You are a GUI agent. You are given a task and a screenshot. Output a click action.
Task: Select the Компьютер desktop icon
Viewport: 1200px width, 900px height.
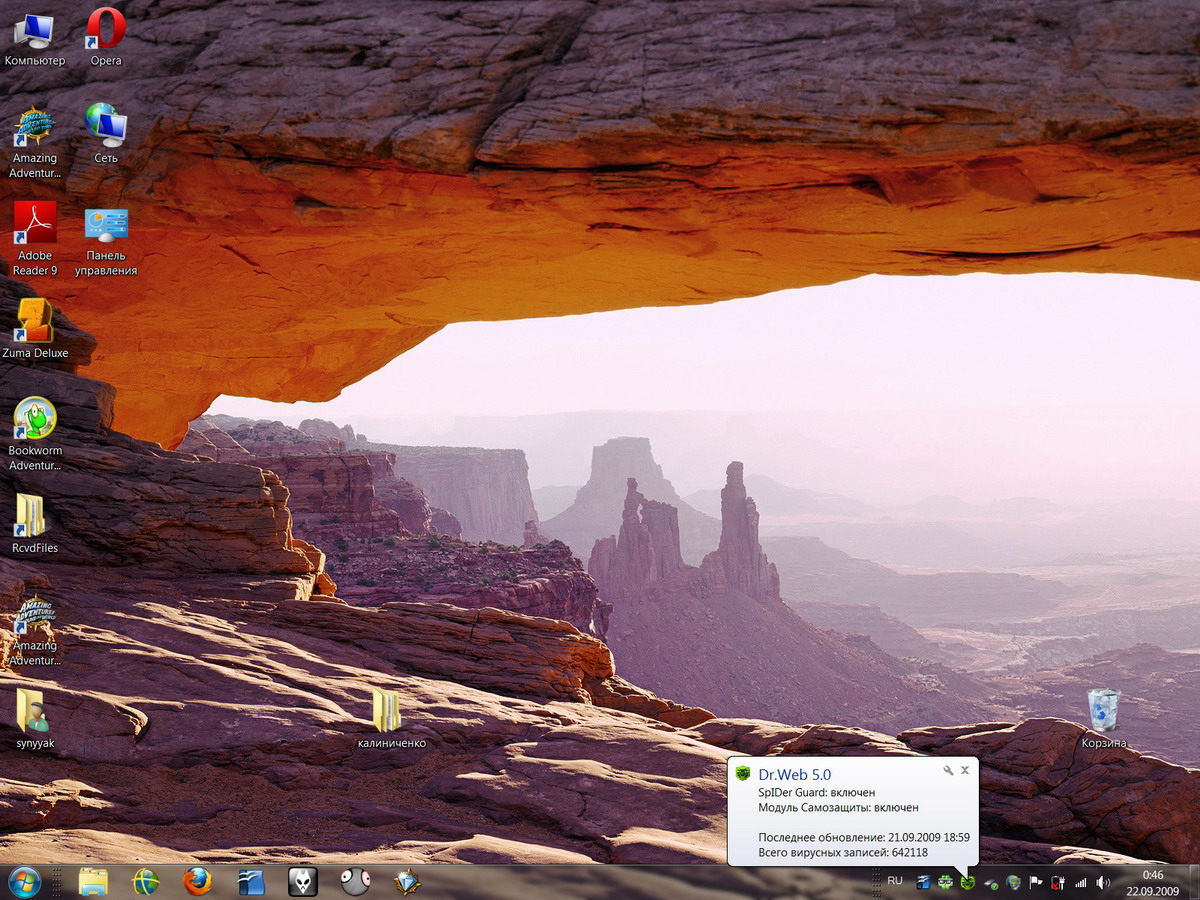coord(34,31)
